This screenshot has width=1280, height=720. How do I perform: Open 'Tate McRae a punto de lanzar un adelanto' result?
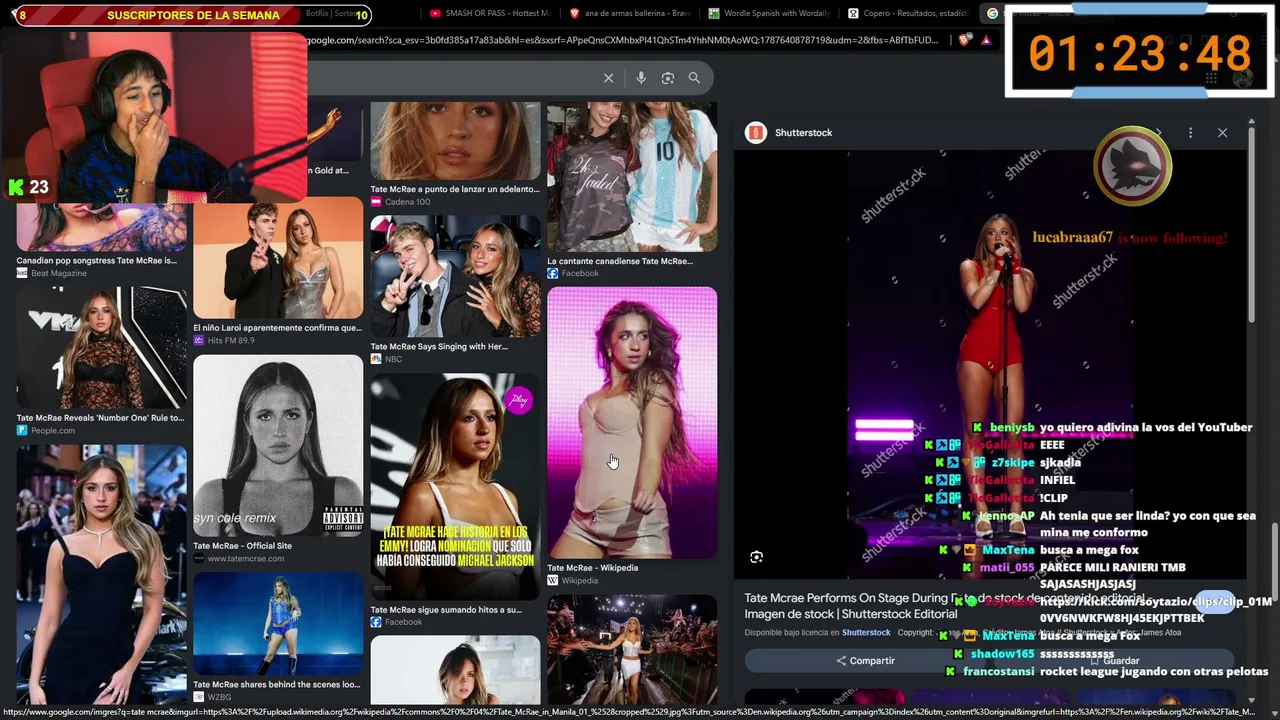tap(455, 189)
